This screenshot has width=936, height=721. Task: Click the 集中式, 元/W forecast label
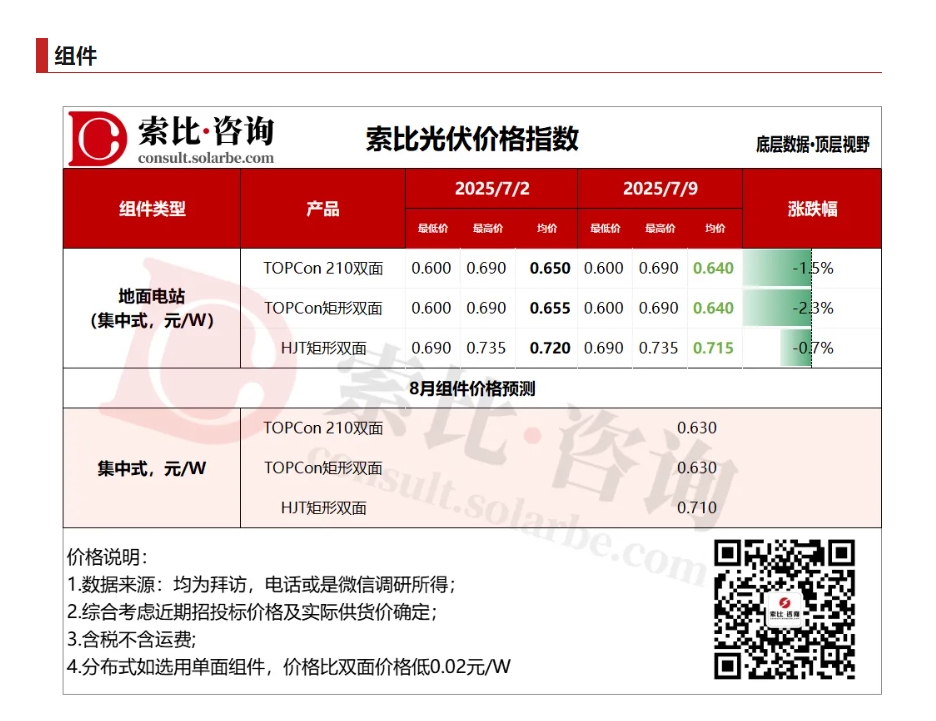click(152, 469)
